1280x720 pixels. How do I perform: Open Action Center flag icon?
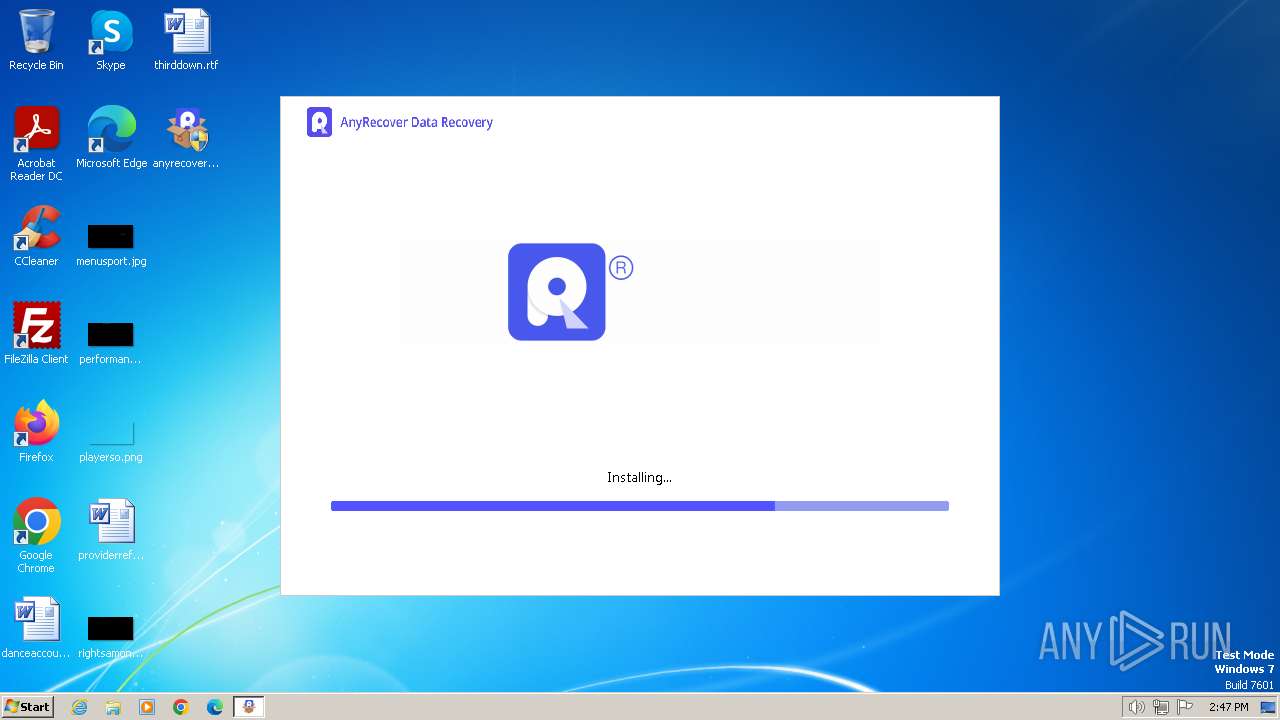[1185, 707]
